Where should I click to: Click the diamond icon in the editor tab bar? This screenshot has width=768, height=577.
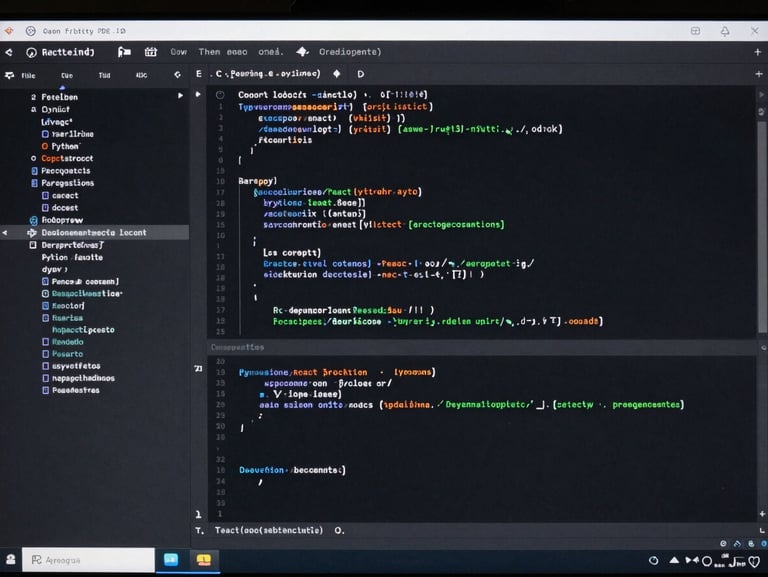[336, 73]
